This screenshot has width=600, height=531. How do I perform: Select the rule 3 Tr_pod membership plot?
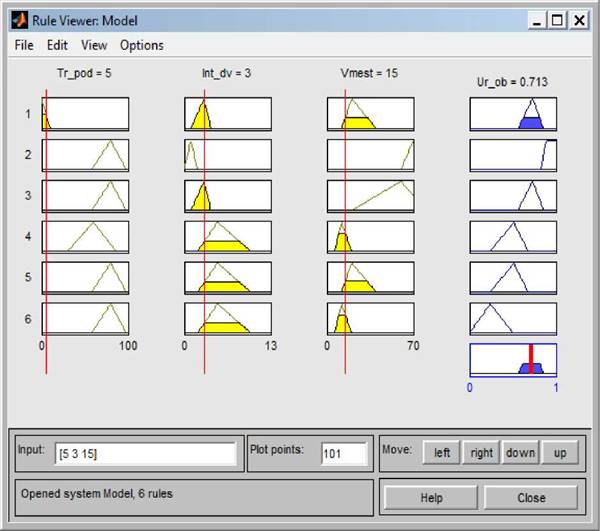point(85,196)
